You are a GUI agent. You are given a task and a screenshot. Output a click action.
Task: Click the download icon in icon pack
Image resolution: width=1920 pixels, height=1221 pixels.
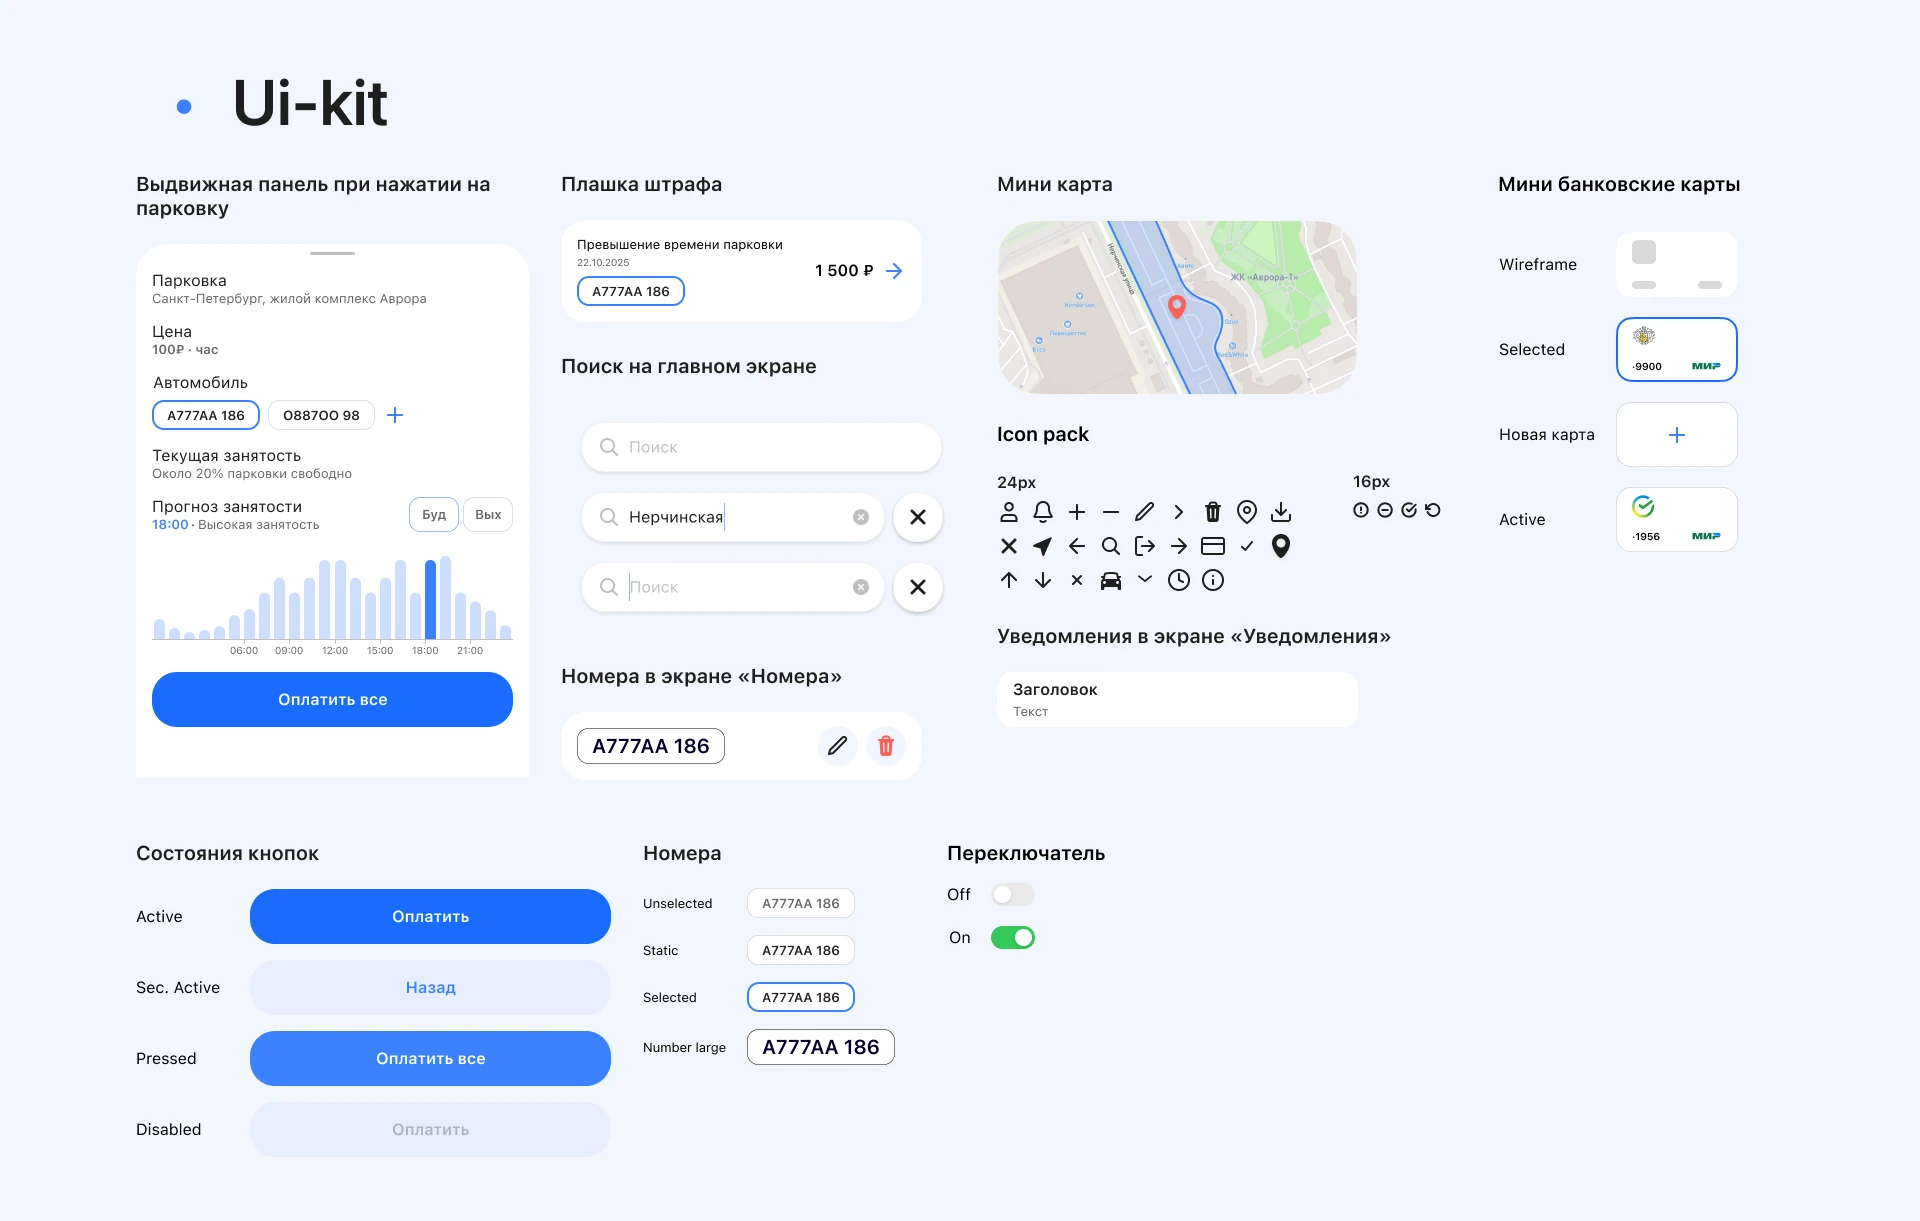click(1281, 512)
